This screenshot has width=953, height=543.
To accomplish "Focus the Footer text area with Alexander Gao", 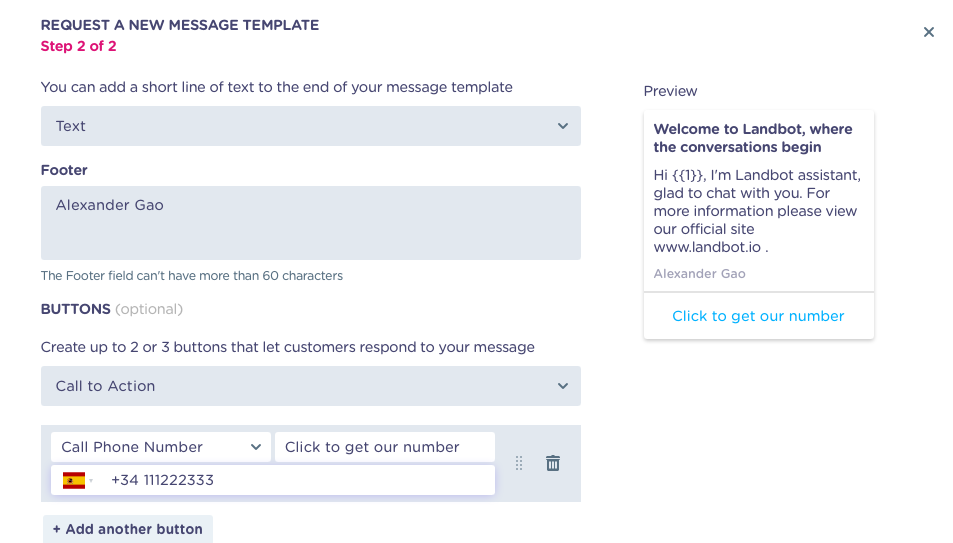I will pos(311,223).
